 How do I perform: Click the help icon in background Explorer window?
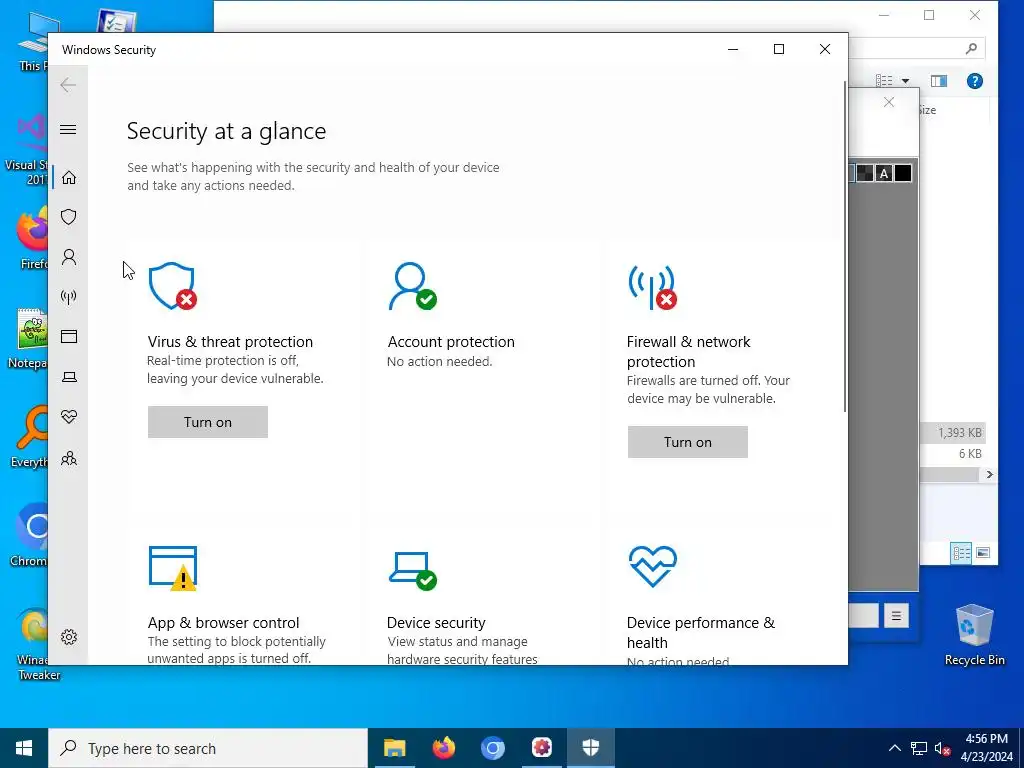(x=974, y=81)
